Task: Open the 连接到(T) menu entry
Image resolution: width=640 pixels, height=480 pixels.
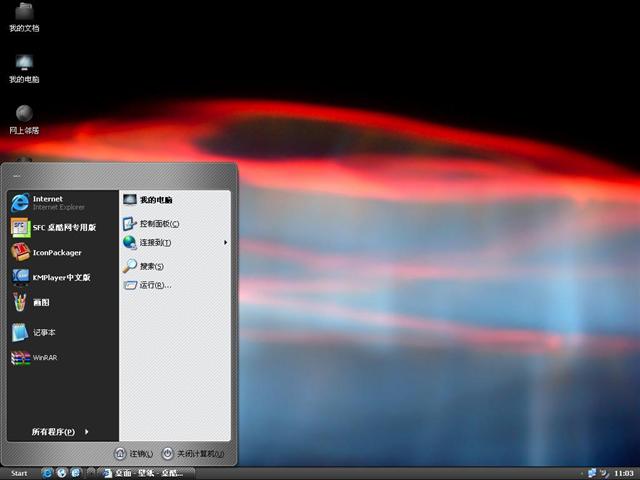Action: (175, 242)
